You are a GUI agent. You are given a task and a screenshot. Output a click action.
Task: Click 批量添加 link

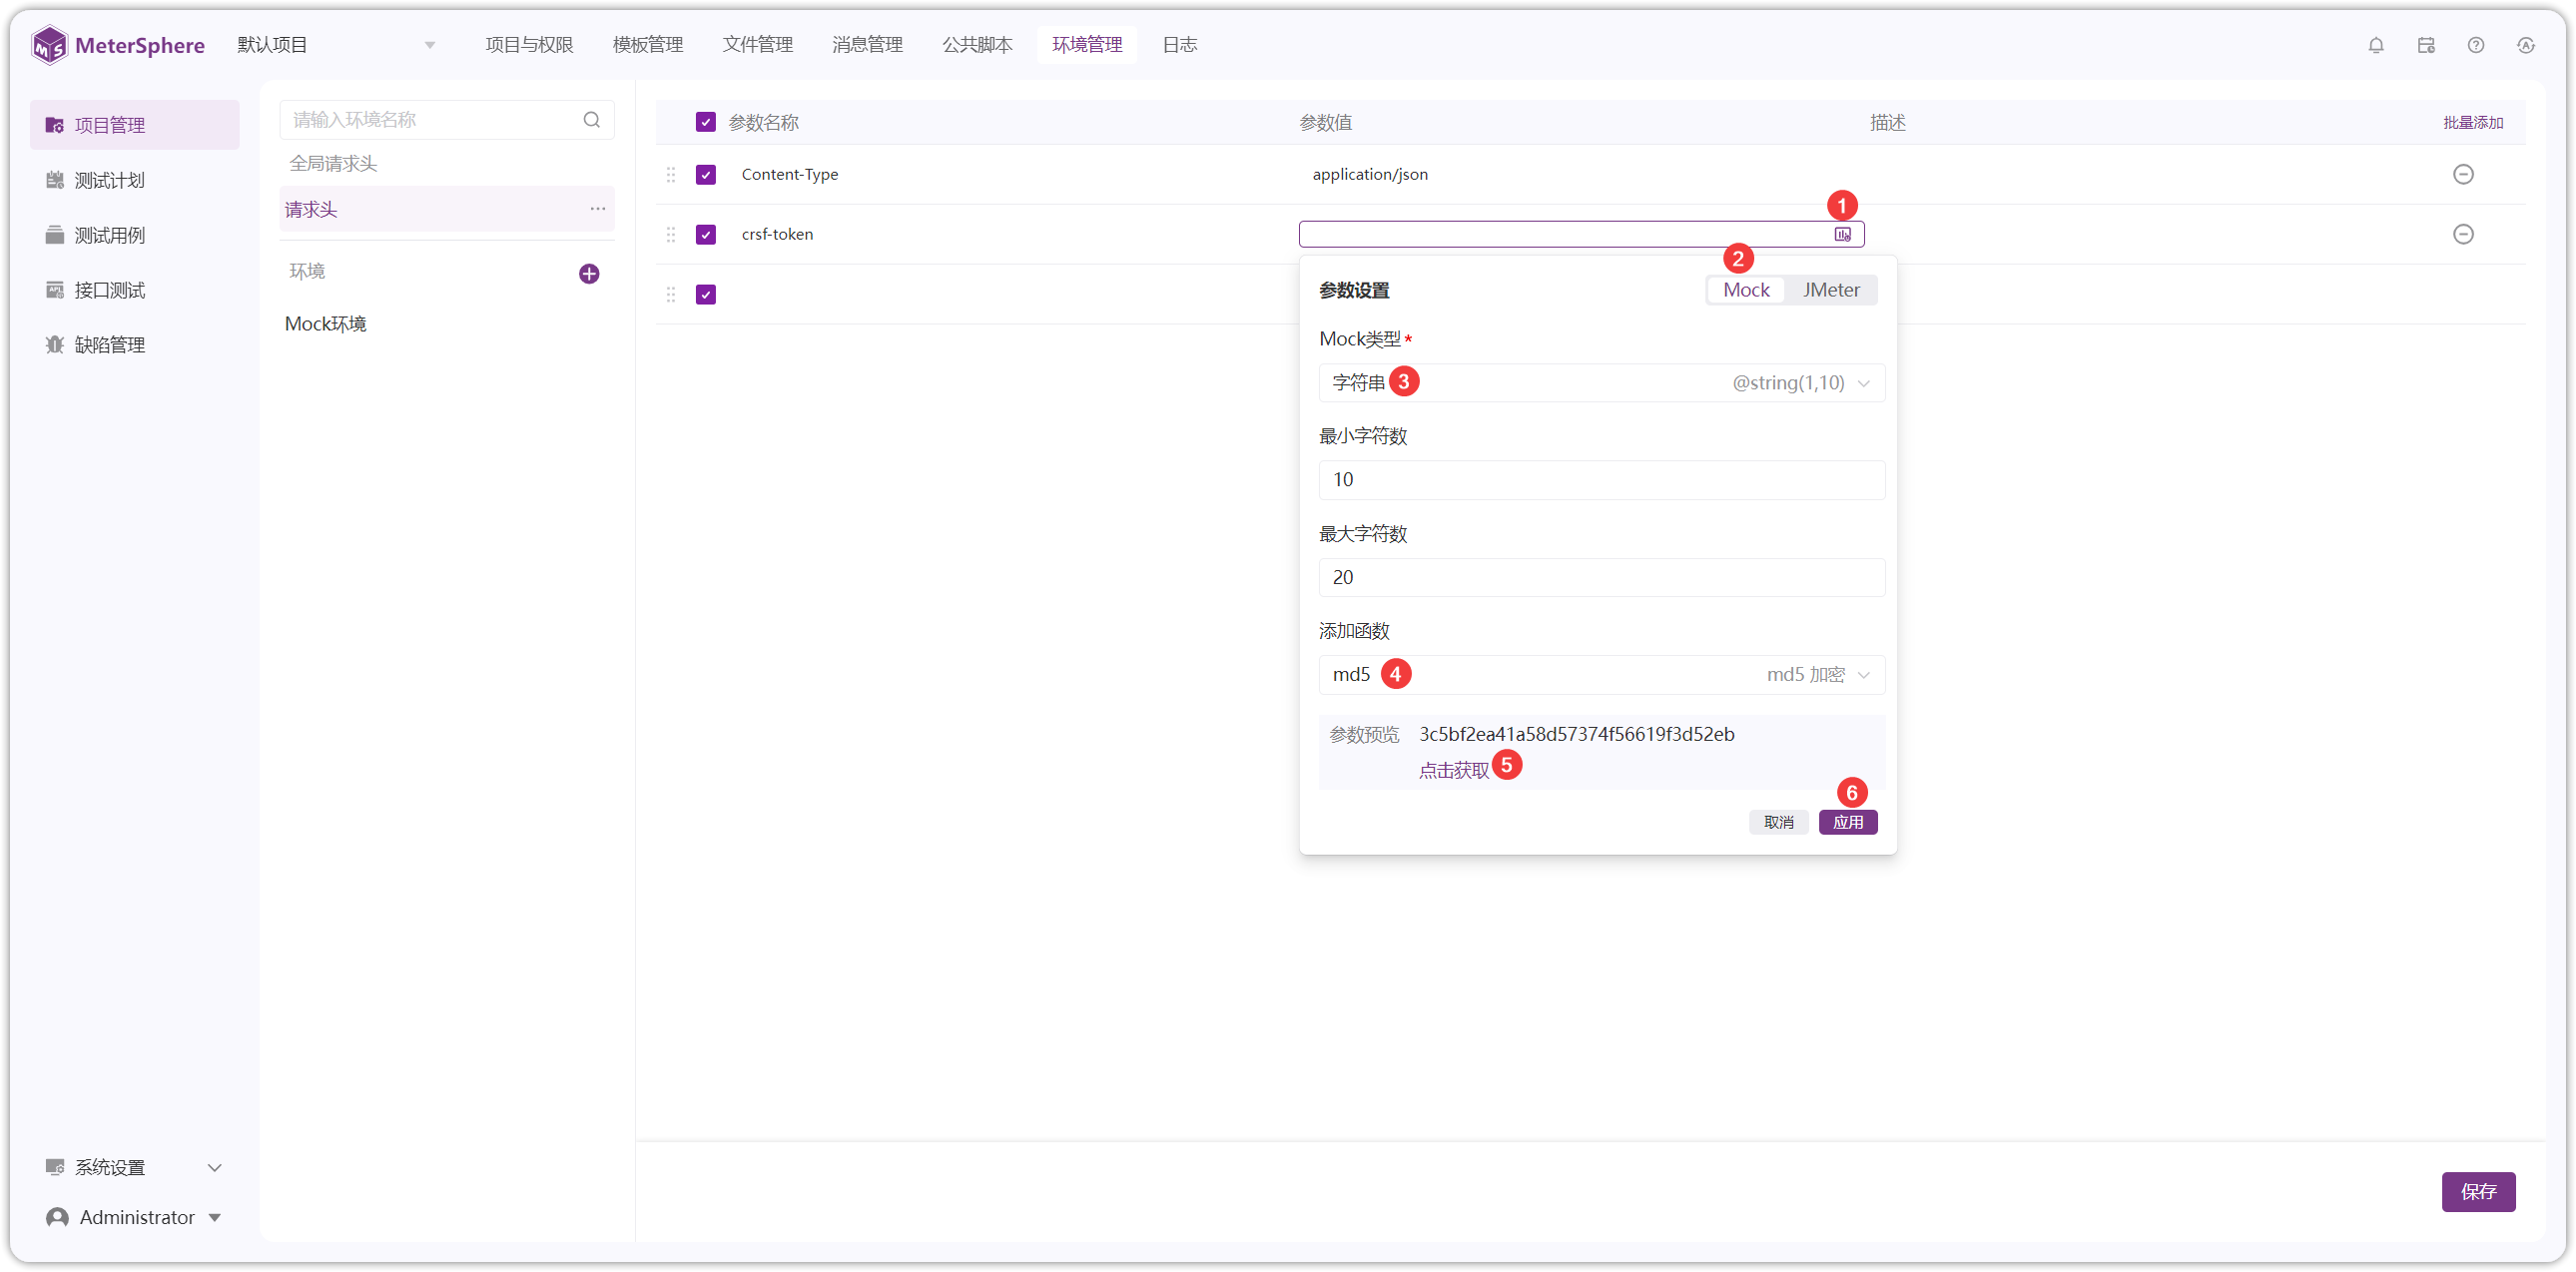[2474, 122]
